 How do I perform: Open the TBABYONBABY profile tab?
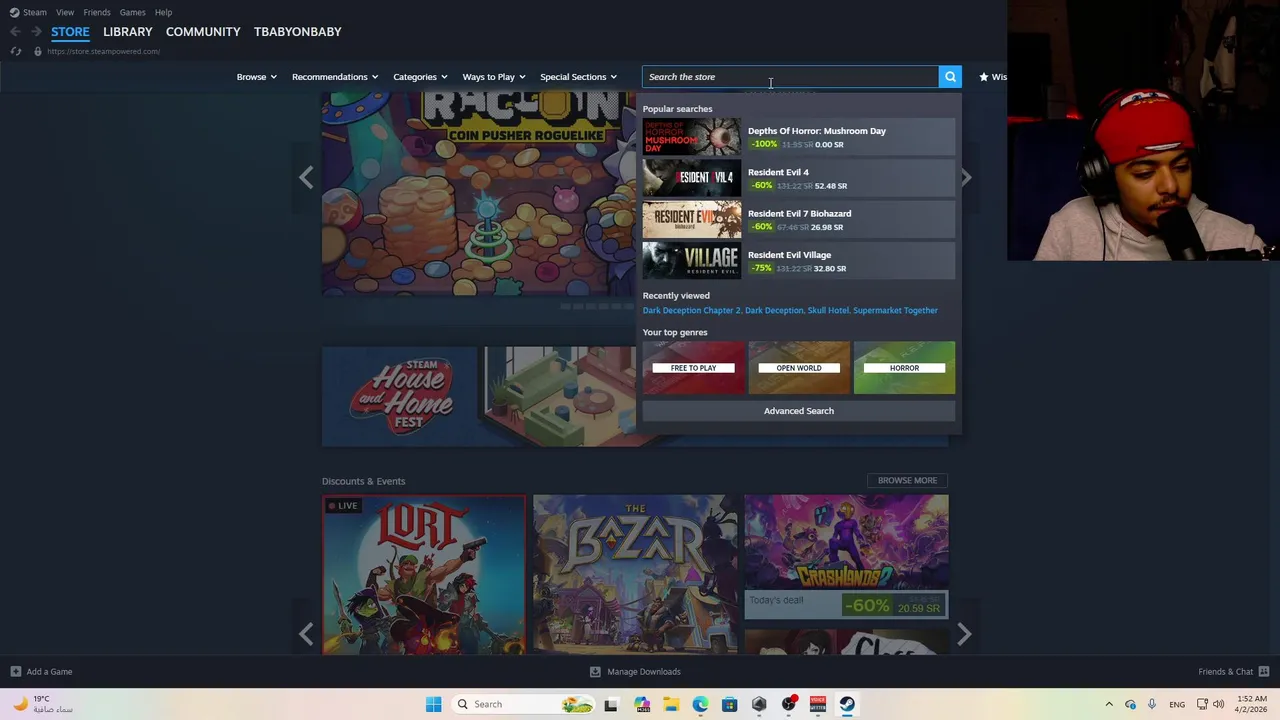(x=298, y=32)
